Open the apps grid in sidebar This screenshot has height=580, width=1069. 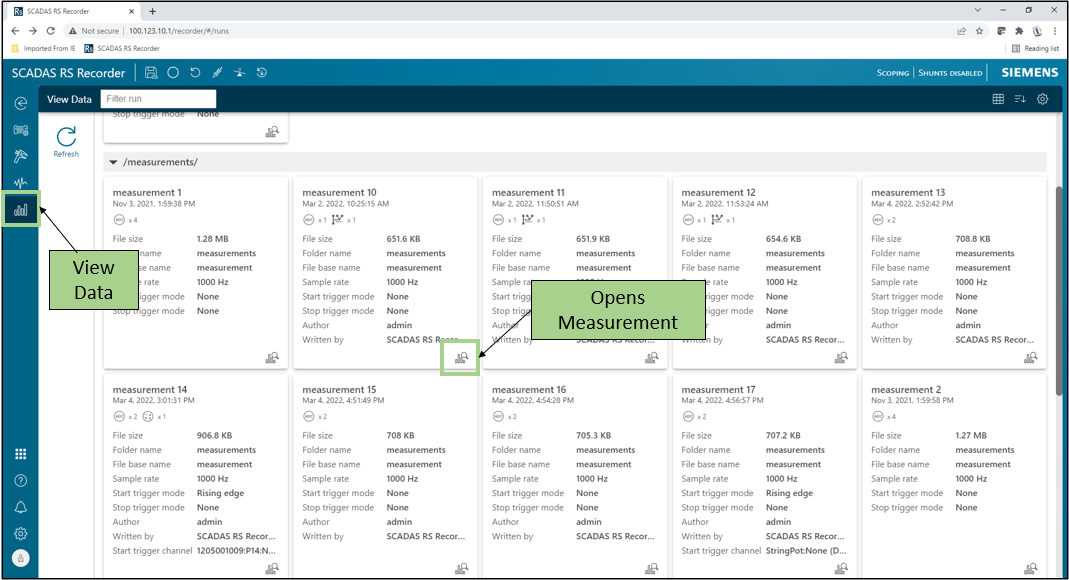20,454
